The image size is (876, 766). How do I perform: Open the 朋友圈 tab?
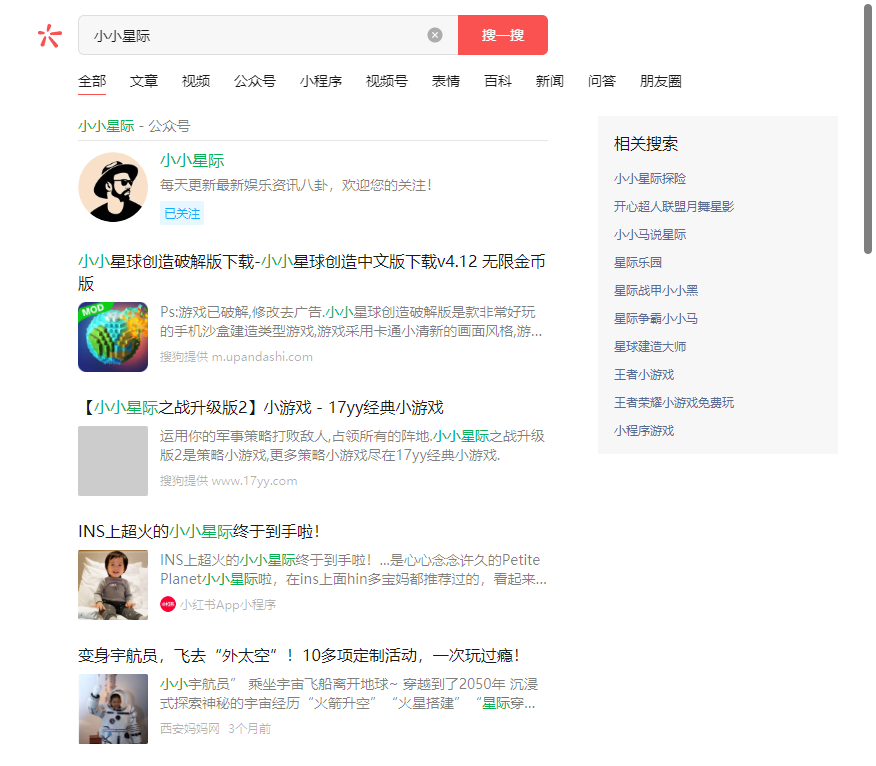click(660, 82)
